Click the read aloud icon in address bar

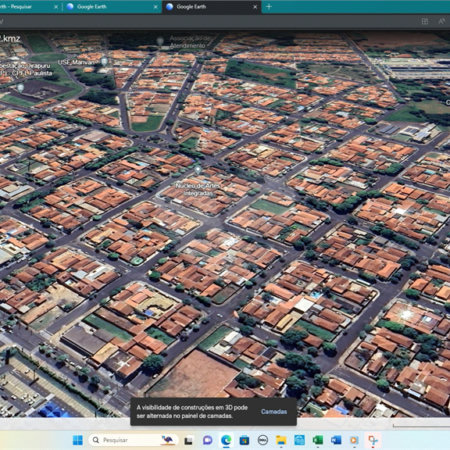click(442, 21)
